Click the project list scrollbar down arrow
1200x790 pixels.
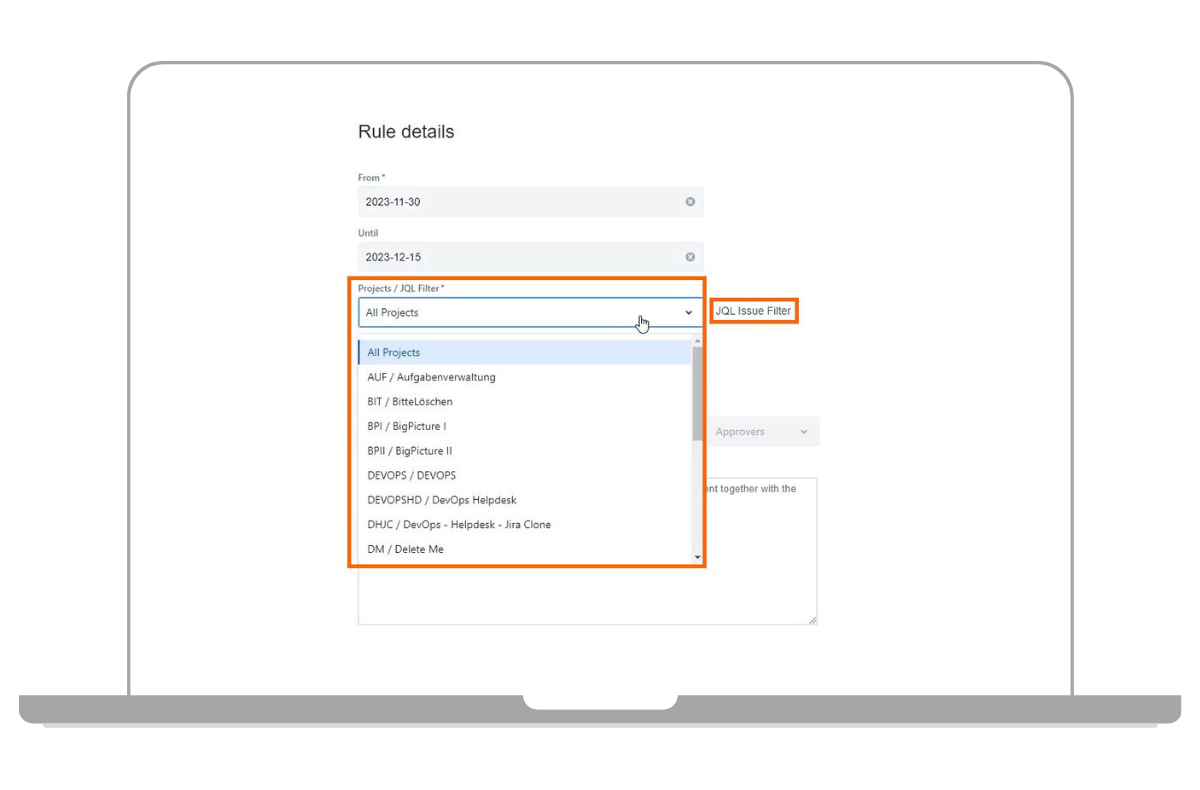coord(697,558)
